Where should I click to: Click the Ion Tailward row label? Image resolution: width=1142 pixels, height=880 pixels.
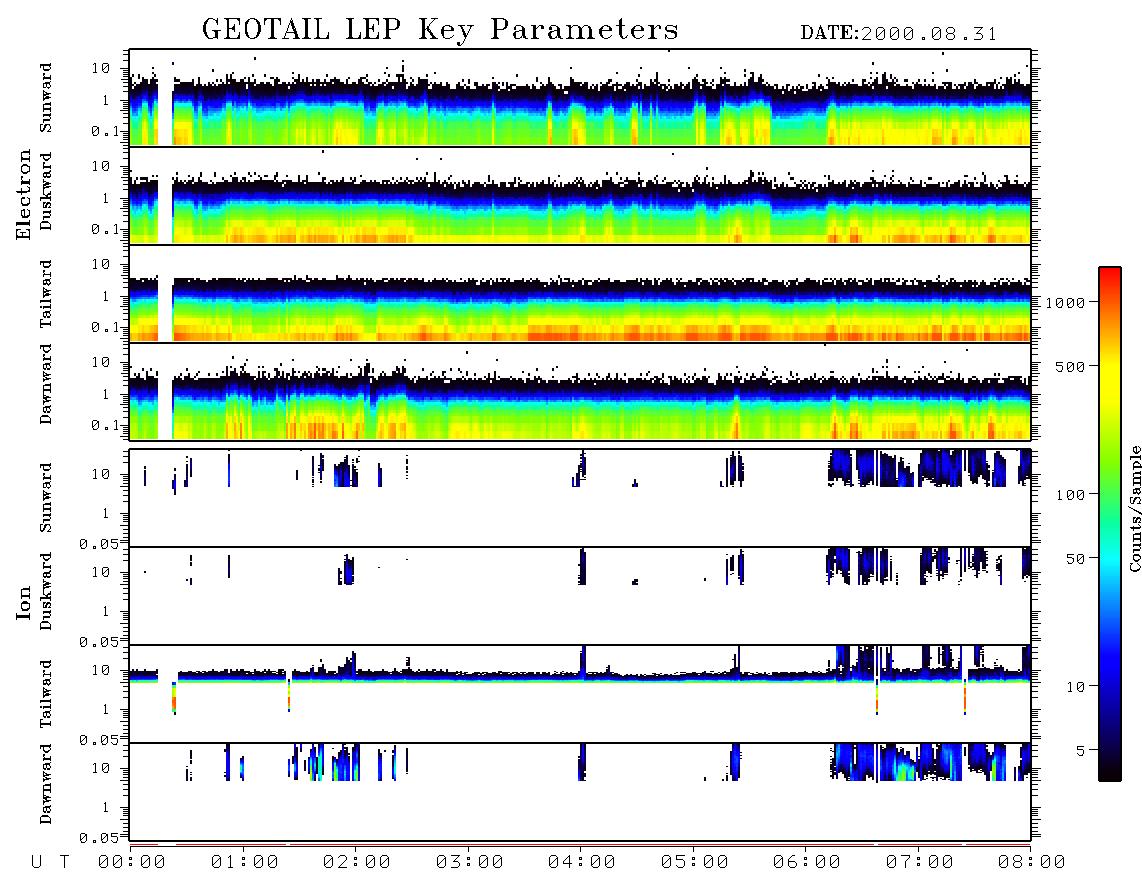46,694
